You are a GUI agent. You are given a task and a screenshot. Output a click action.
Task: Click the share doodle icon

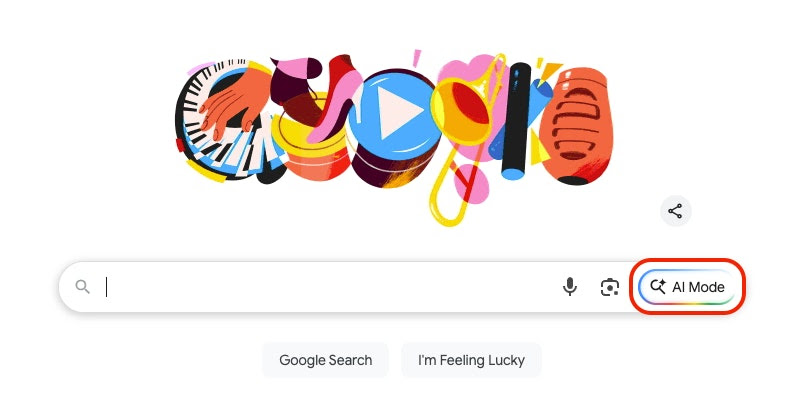pyautogui.click(x=675, y=211)
